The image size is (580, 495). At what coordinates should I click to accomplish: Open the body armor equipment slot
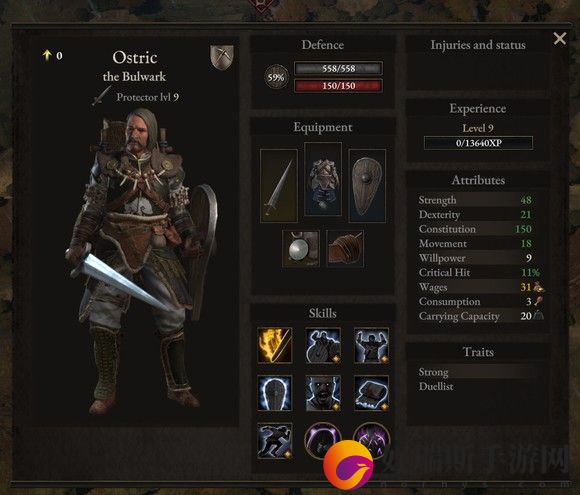point(323,179)
